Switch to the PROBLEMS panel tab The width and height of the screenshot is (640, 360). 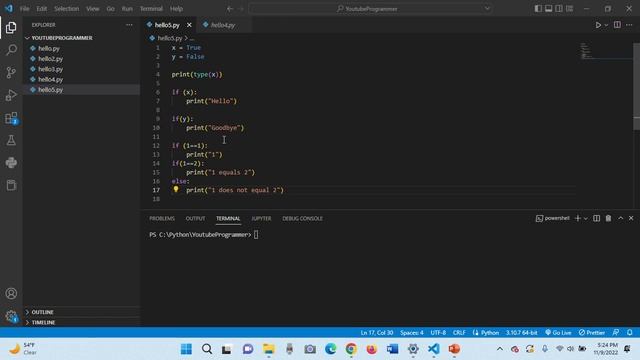tap(162, 218)
